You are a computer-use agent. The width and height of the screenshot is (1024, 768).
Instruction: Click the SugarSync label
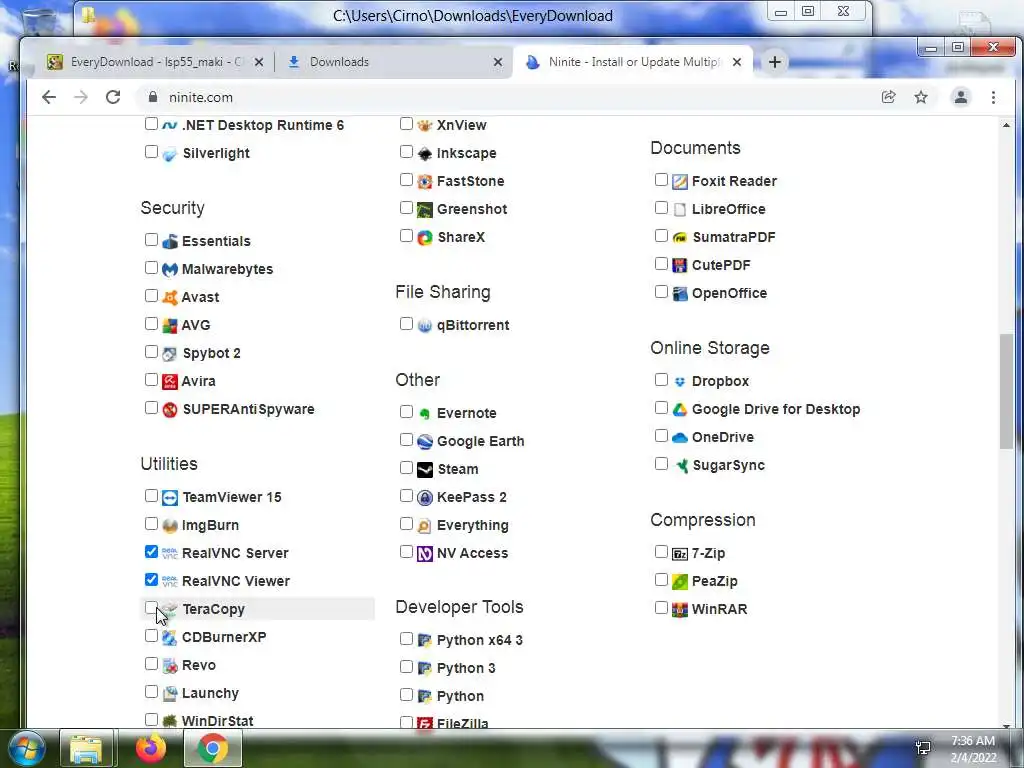tap(728, 466)
